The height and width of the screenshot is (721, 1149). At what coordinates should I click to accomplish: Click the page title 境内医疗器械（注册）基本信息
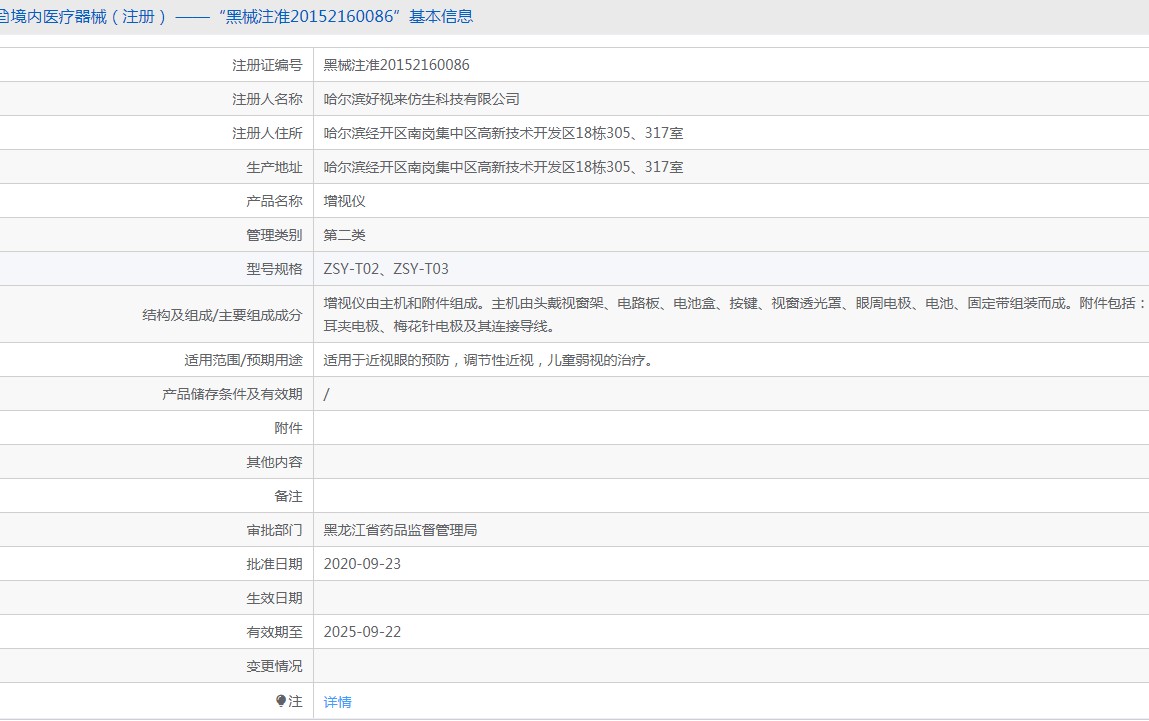241,16
